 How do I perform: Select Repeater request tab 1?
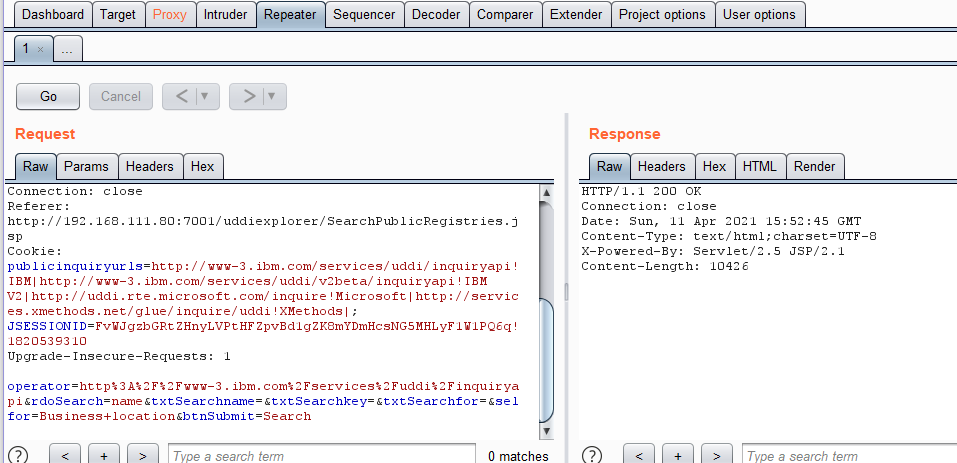pyautogui.click(x=27, y=49)
